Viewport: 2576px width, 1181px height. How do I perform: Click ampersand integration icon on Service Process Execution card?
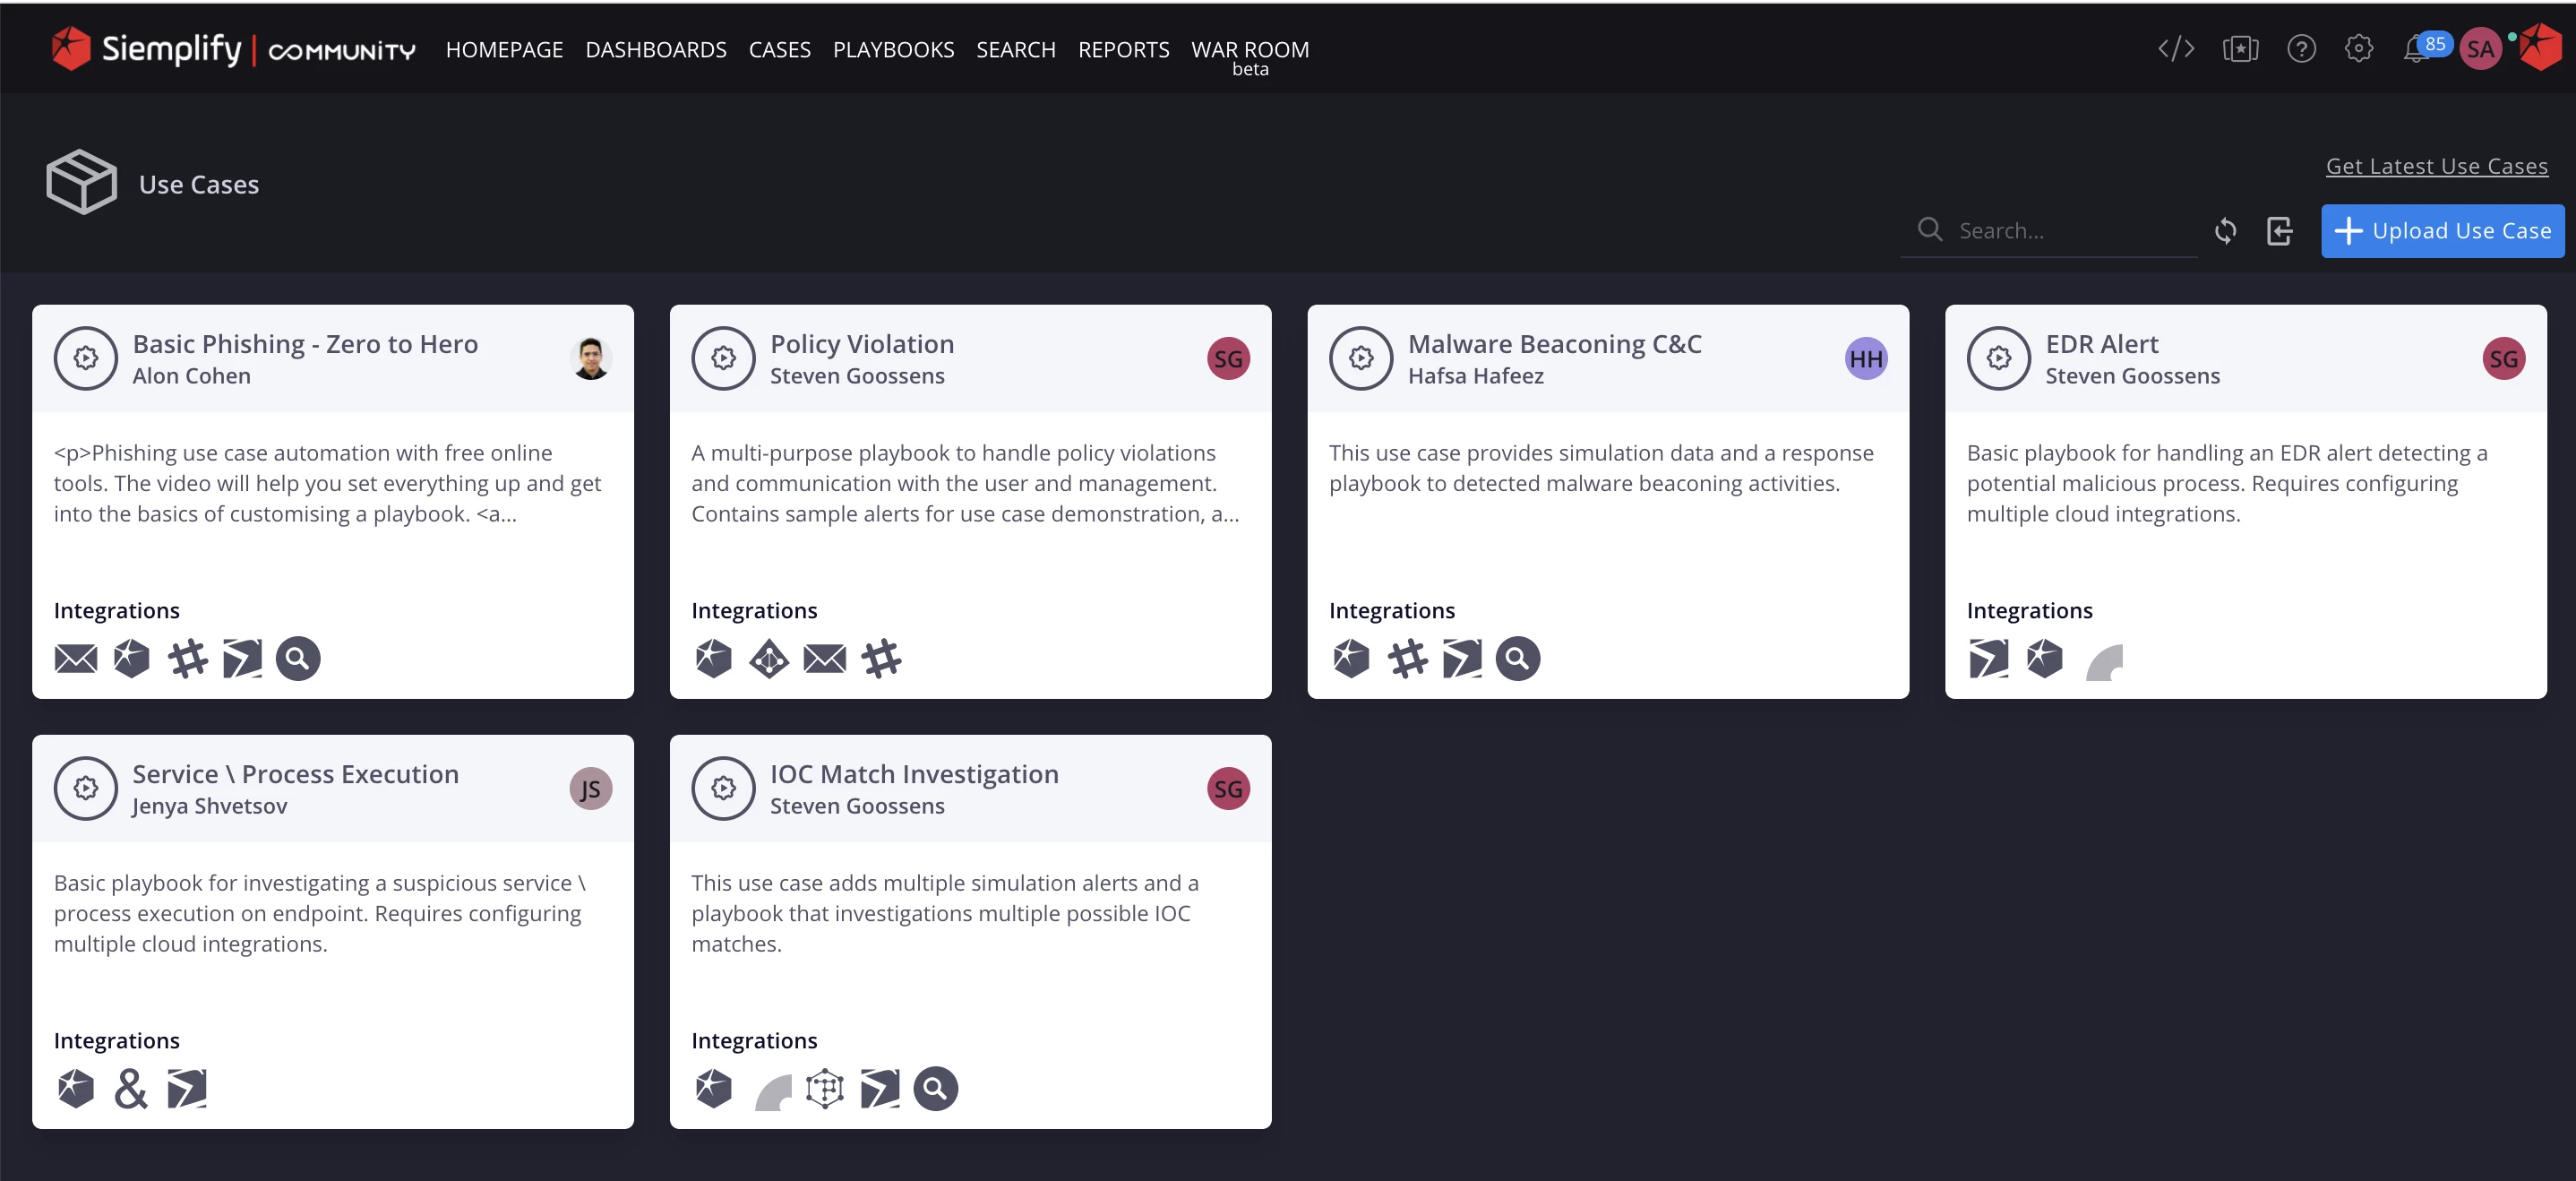131,1089
